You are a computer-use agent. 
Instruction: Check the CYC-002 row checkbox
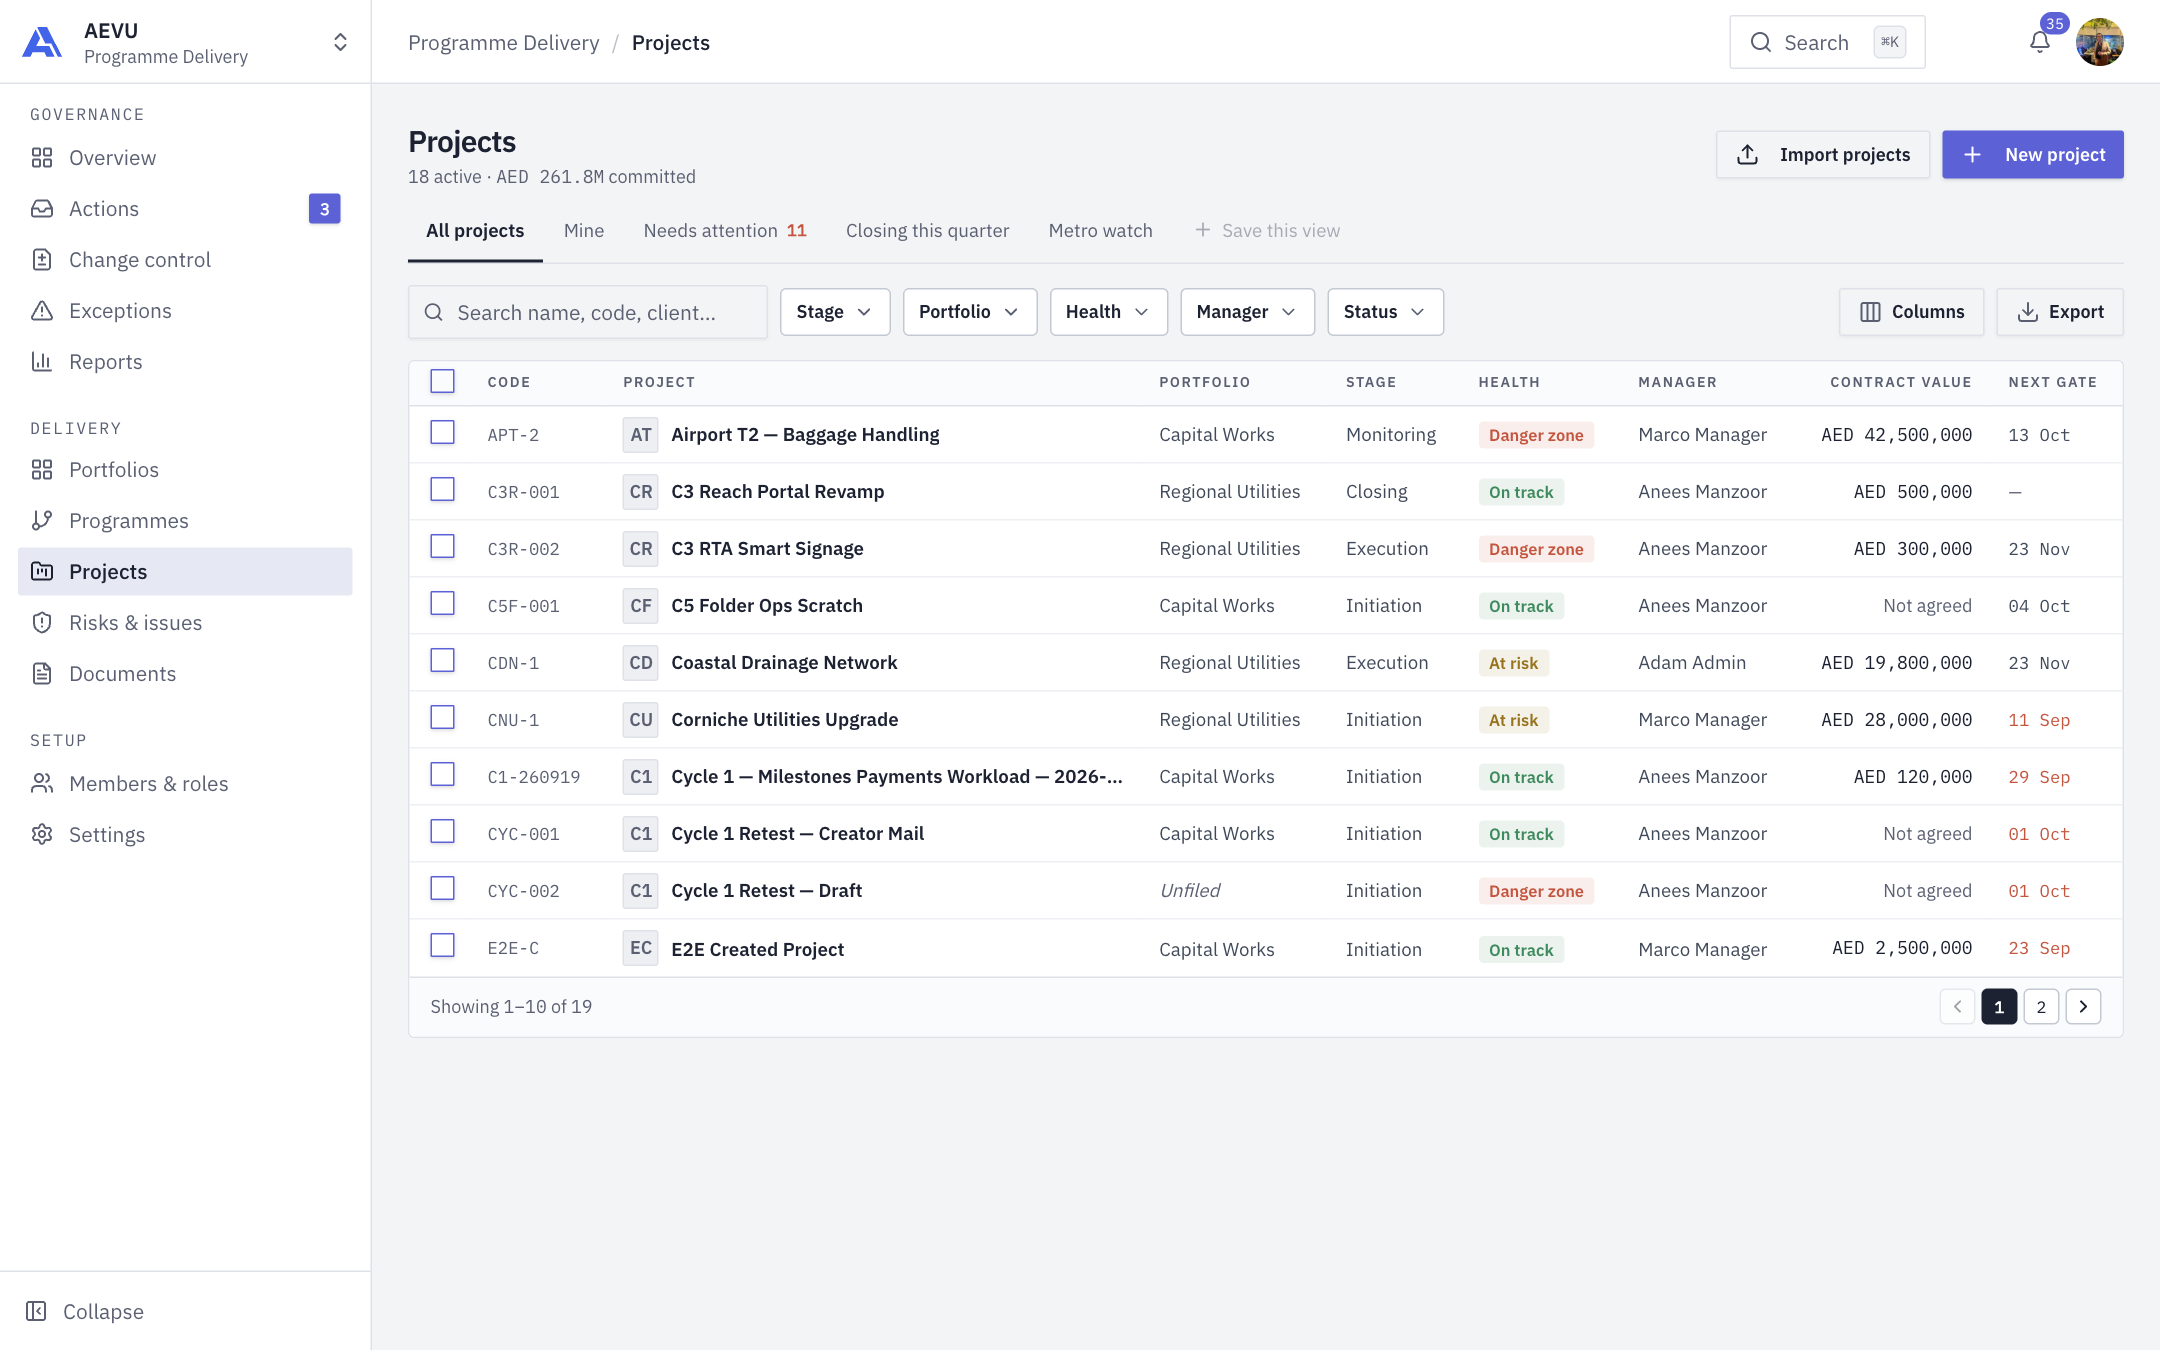[442, 888]
